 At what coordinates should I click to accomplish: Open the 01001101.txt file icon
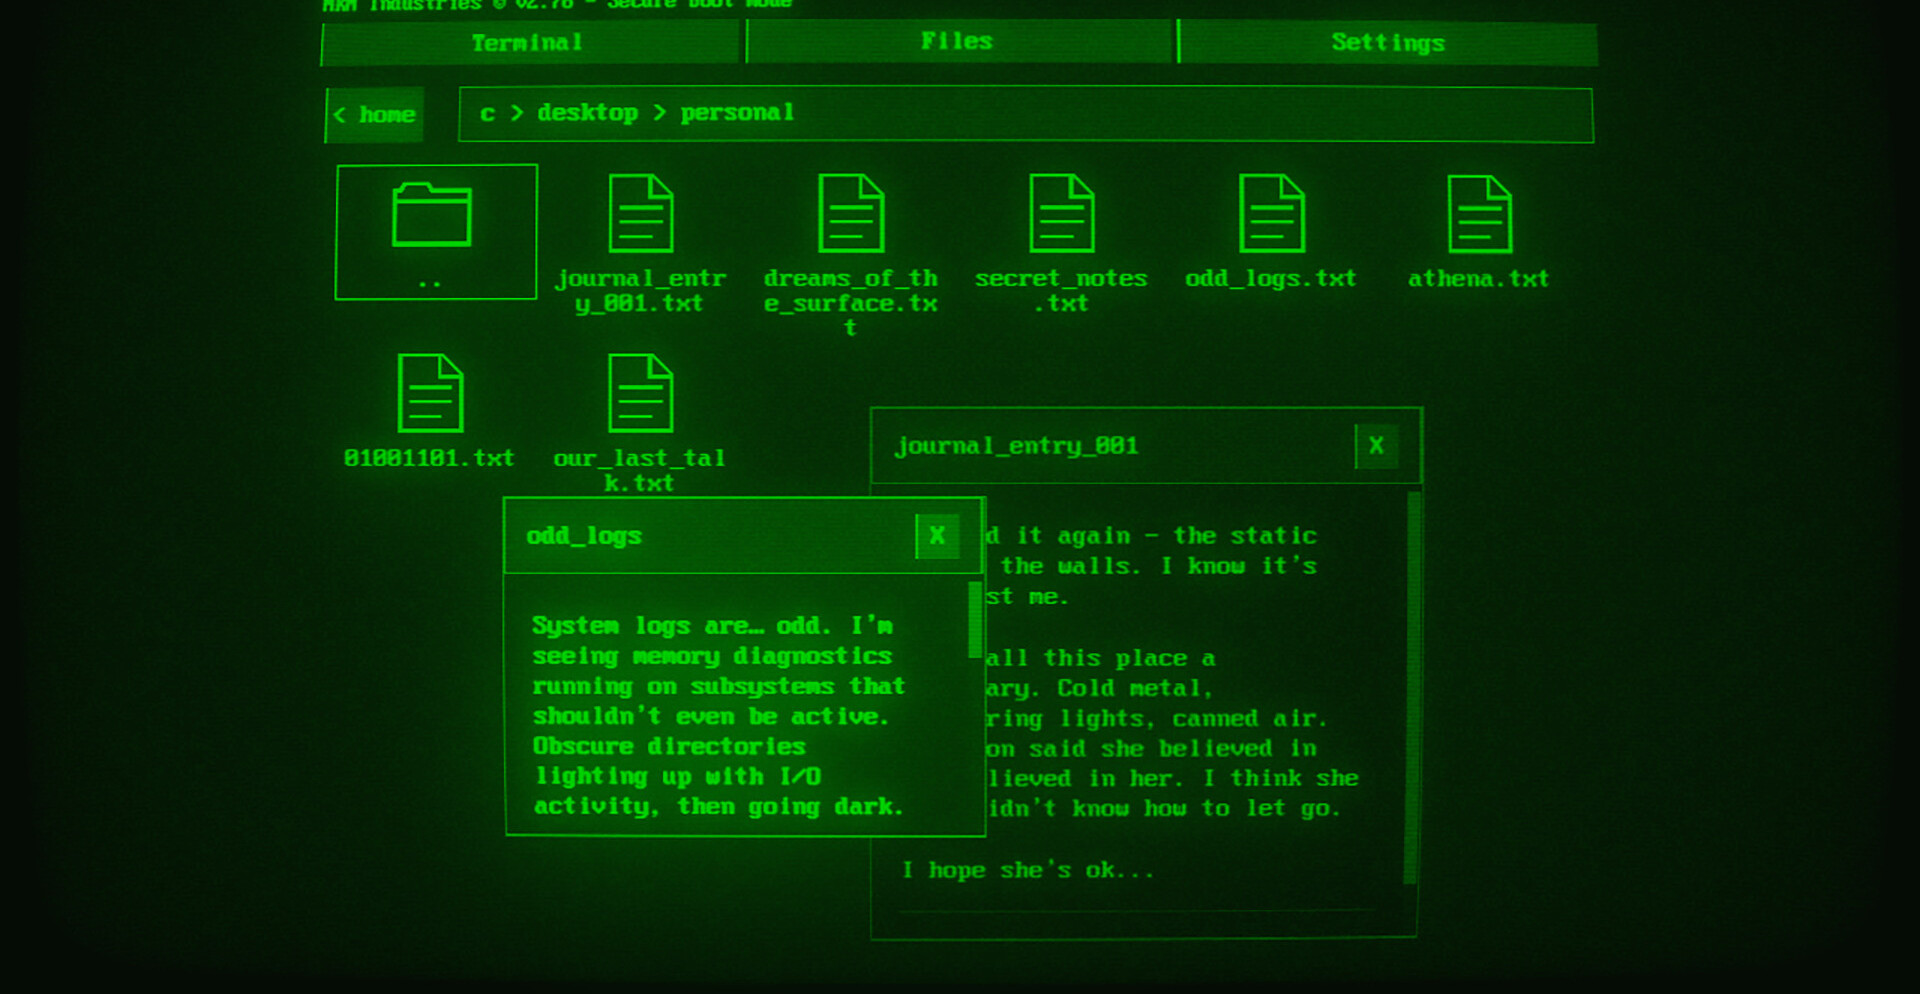click(x=430, y=393)
